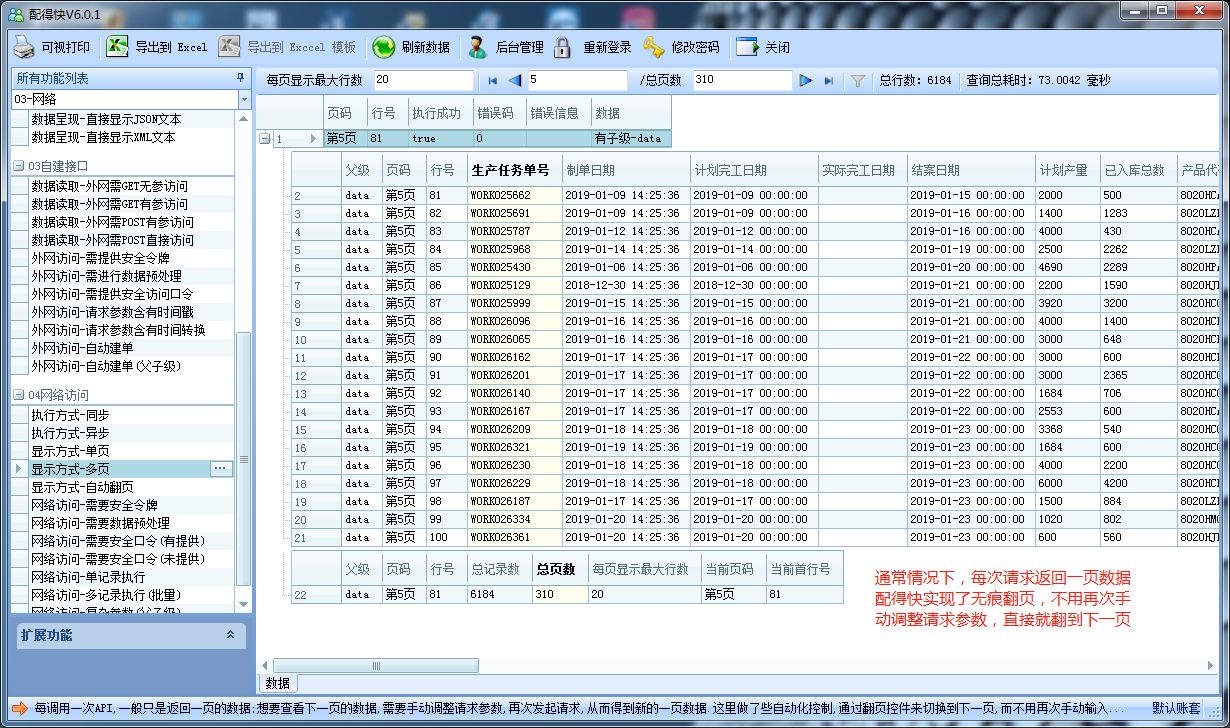Sort by the 结案日期 column header
1230x728 pixels.
tap(971, 170)
